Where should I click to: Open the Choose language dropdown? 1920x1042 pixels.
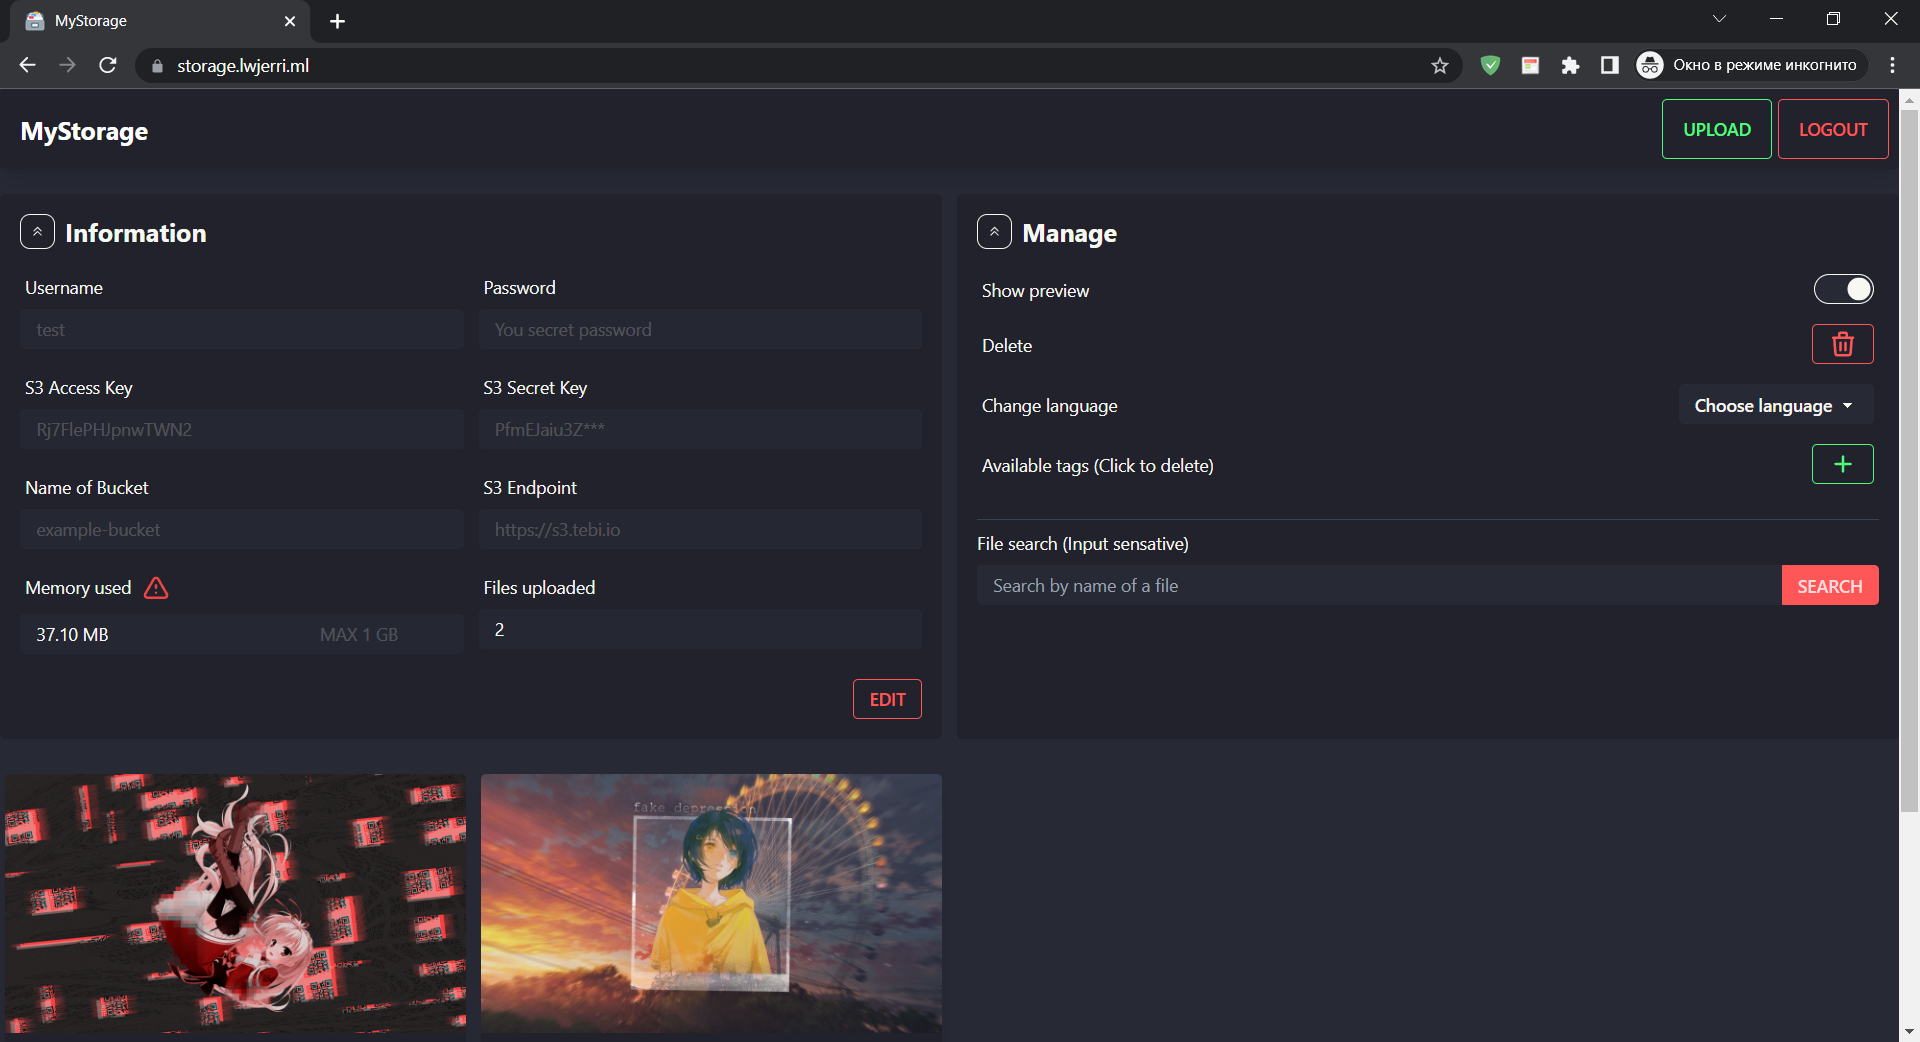[1775, 405]
